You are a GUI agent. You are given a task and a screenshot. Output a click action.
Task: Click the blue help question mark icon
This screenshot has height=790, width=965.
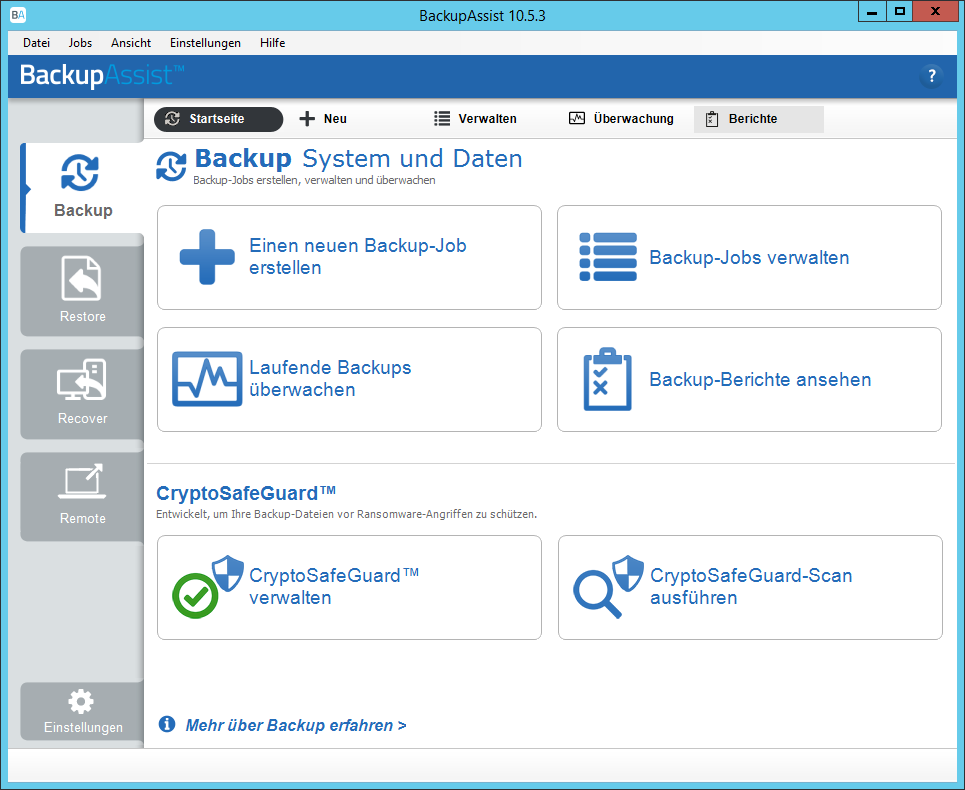(931, 76)
